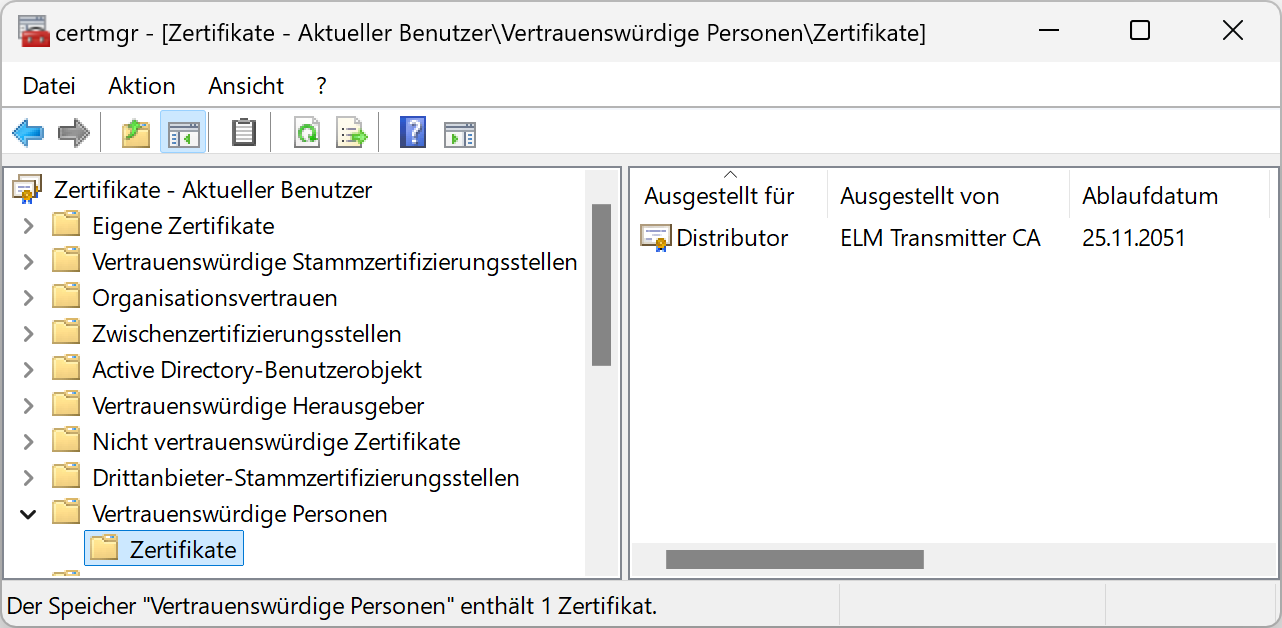Maximize the certmgr window
This screenshot has width=1282, height=628.
pos(1139,31)
